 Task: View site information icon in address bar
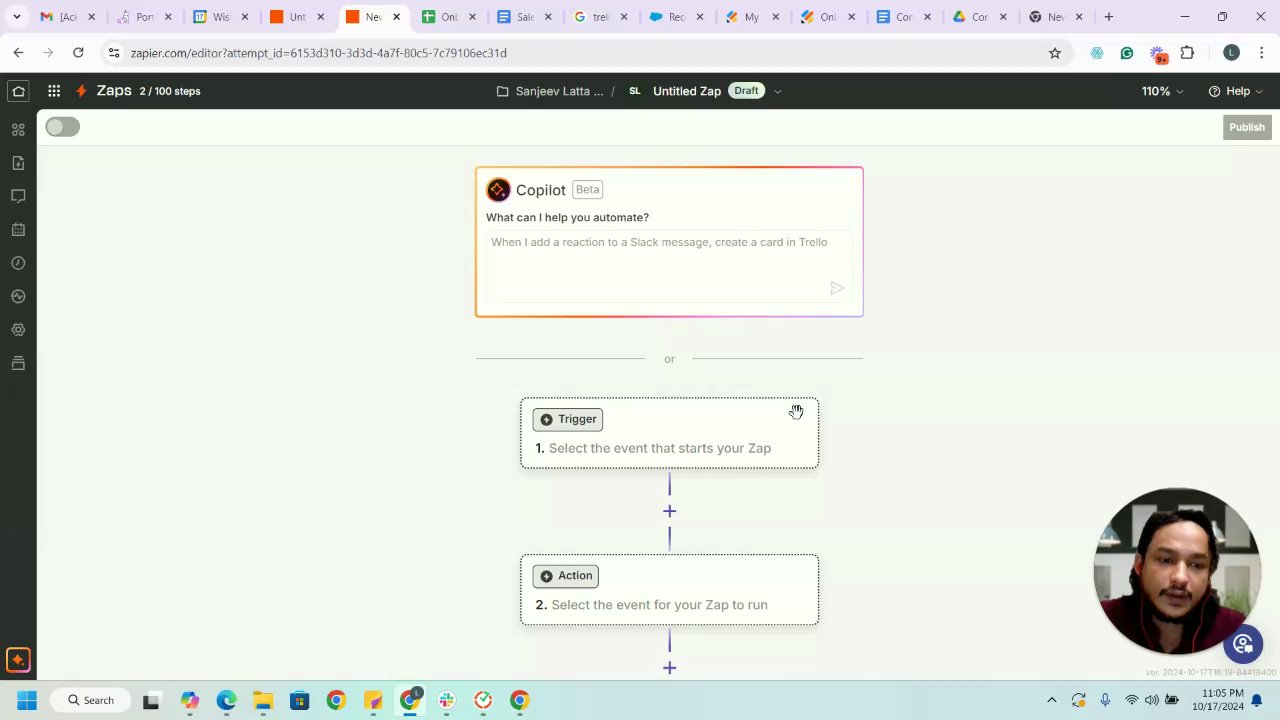click(113, 53)
